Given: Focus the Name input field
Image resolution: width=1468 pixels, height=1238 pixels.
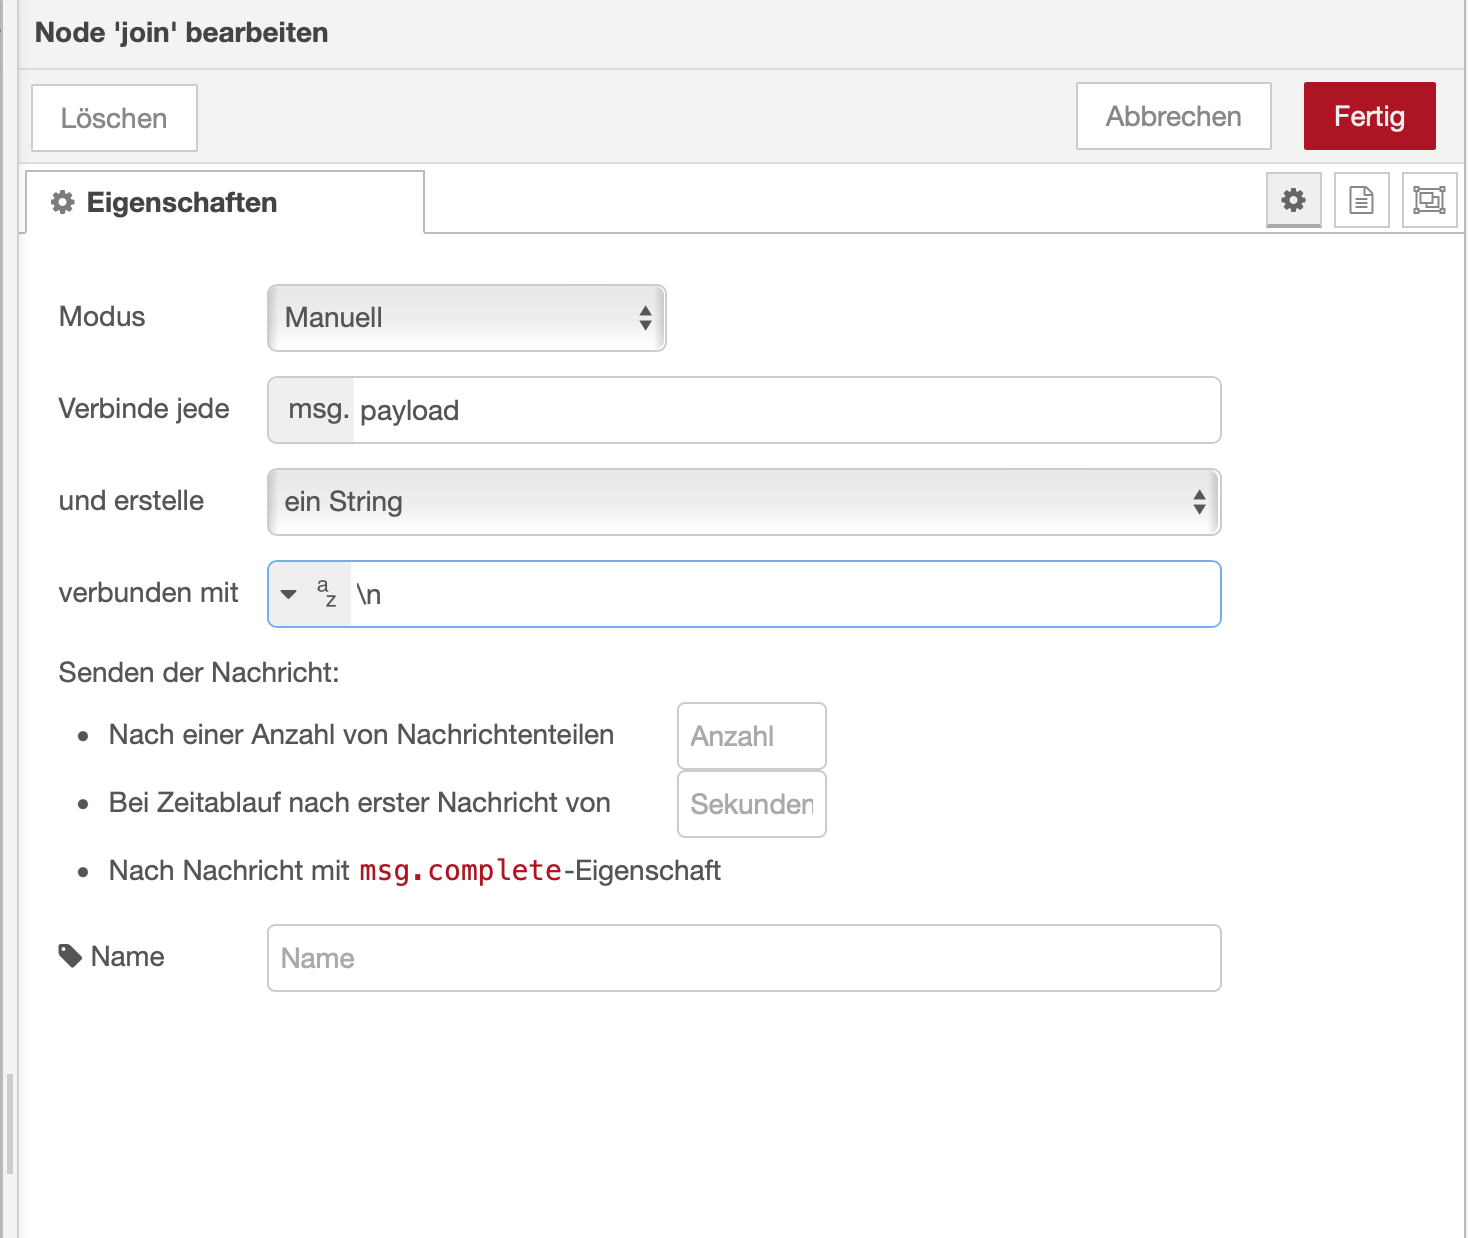Looking at the screenshot, I should tap(744, 958).
